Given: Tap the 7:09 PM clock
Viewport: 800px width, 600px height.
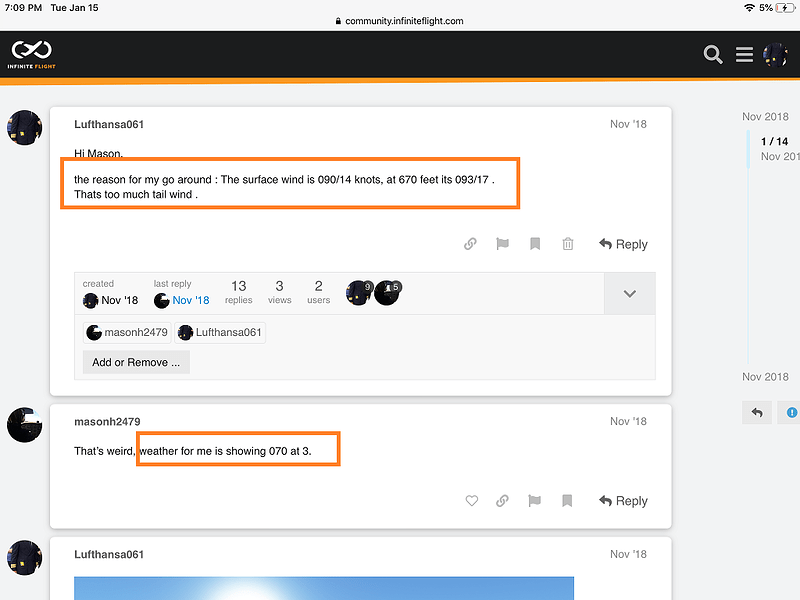Looking at the screenshot, I should tap(23, 8).
